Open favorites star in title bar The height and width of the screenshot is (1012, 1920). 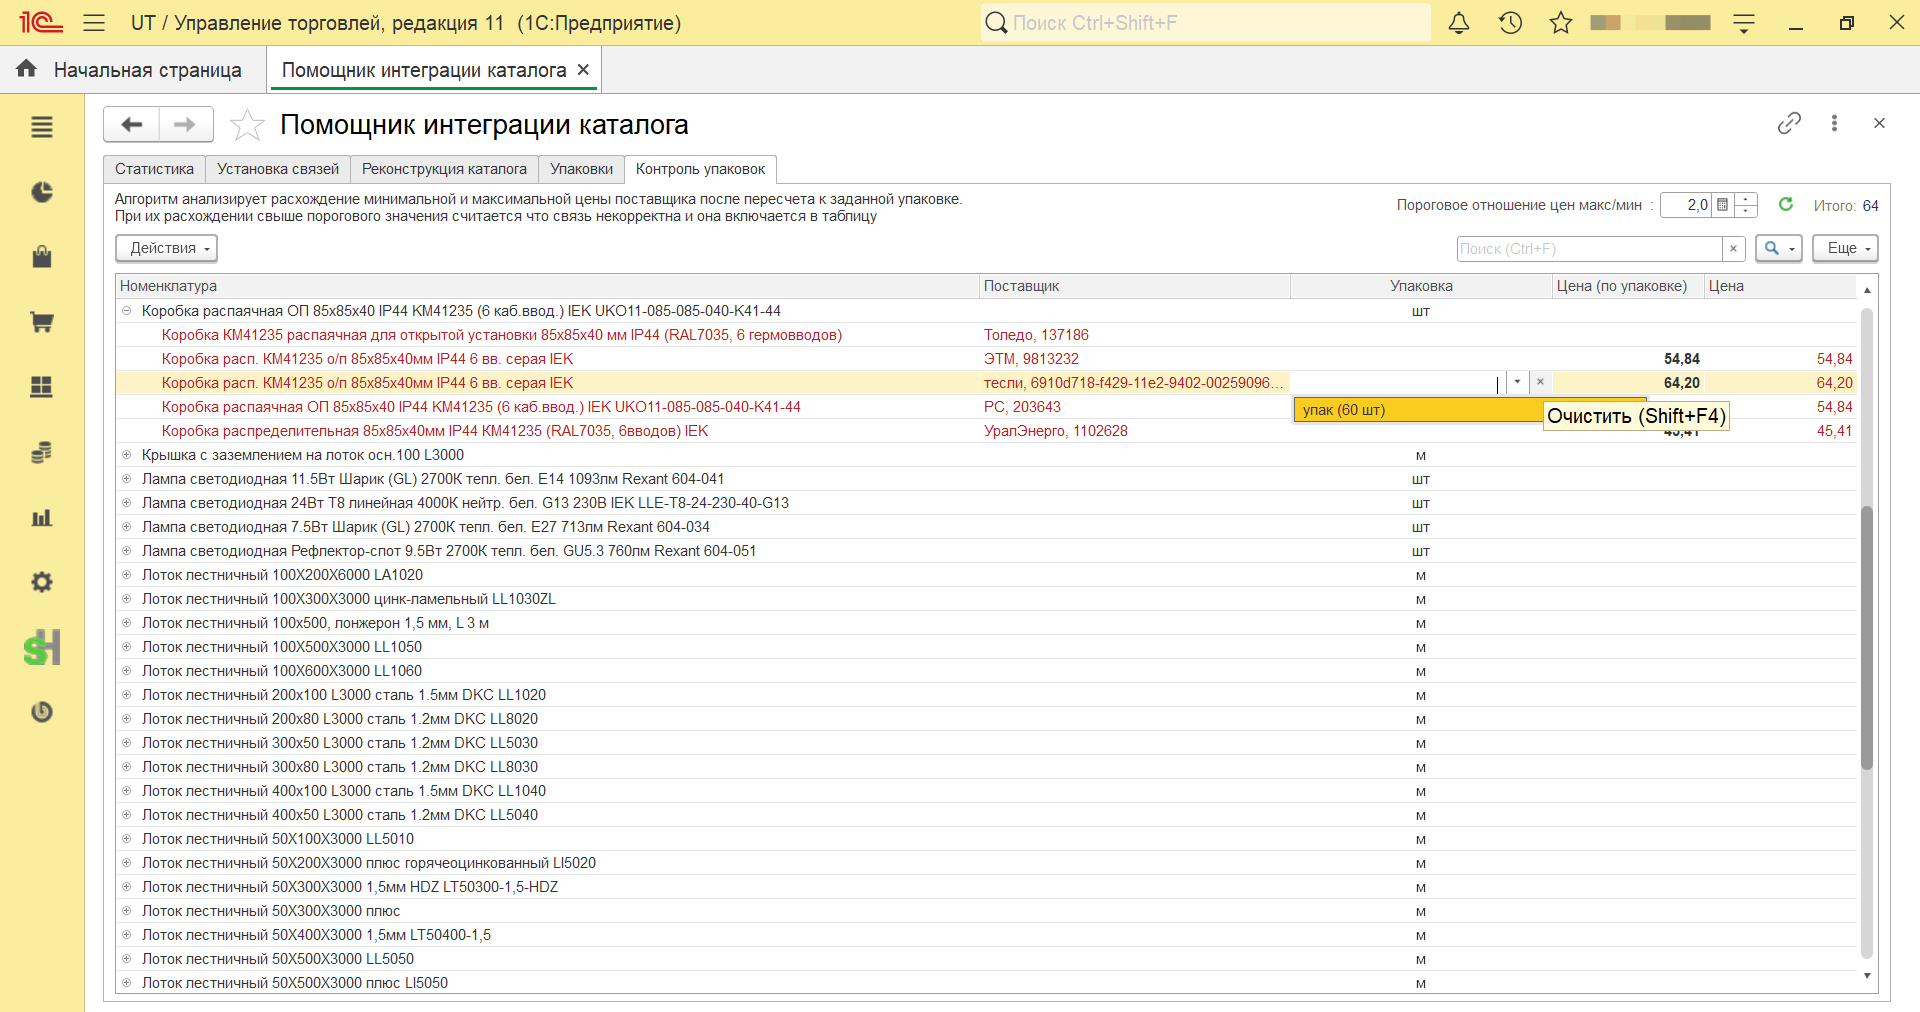click(x=1560, y=23)
